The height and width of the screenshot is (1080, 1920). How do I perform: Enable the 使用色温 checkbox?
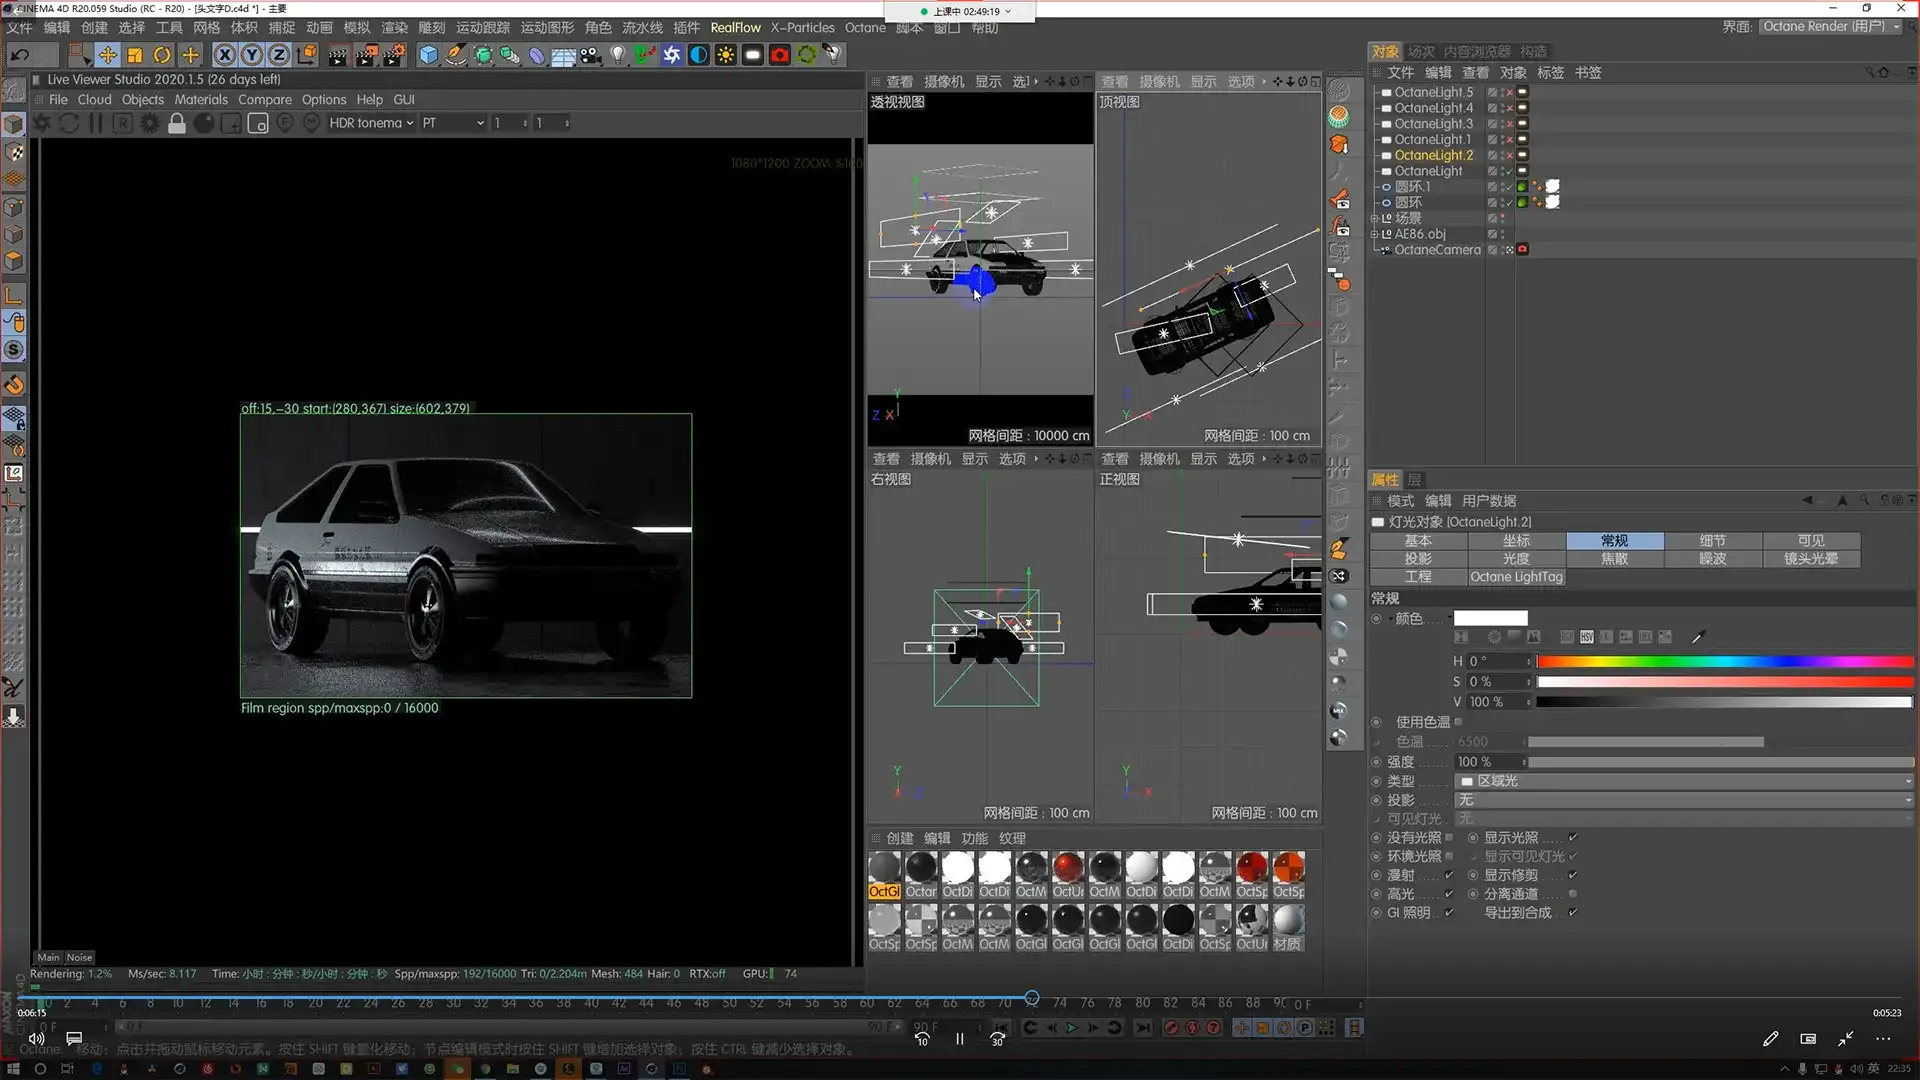(x=1458, y=722)
